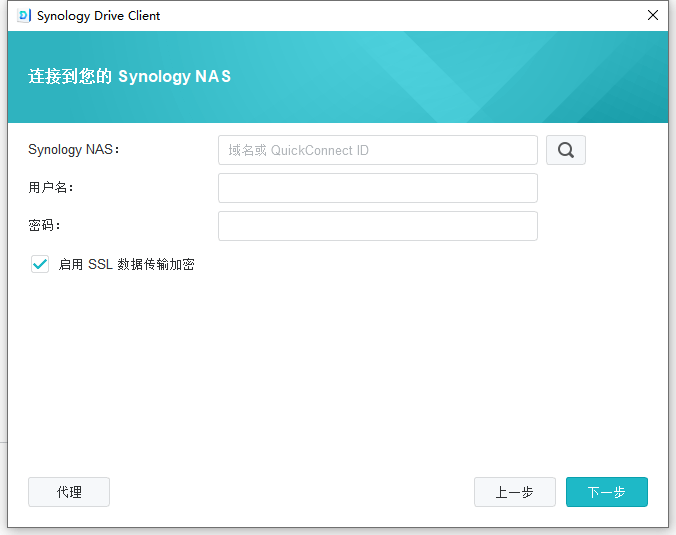Toggle the 启用 SSL 数据传输加密 checkbox

pyautogui.click(x=40, y=264)
